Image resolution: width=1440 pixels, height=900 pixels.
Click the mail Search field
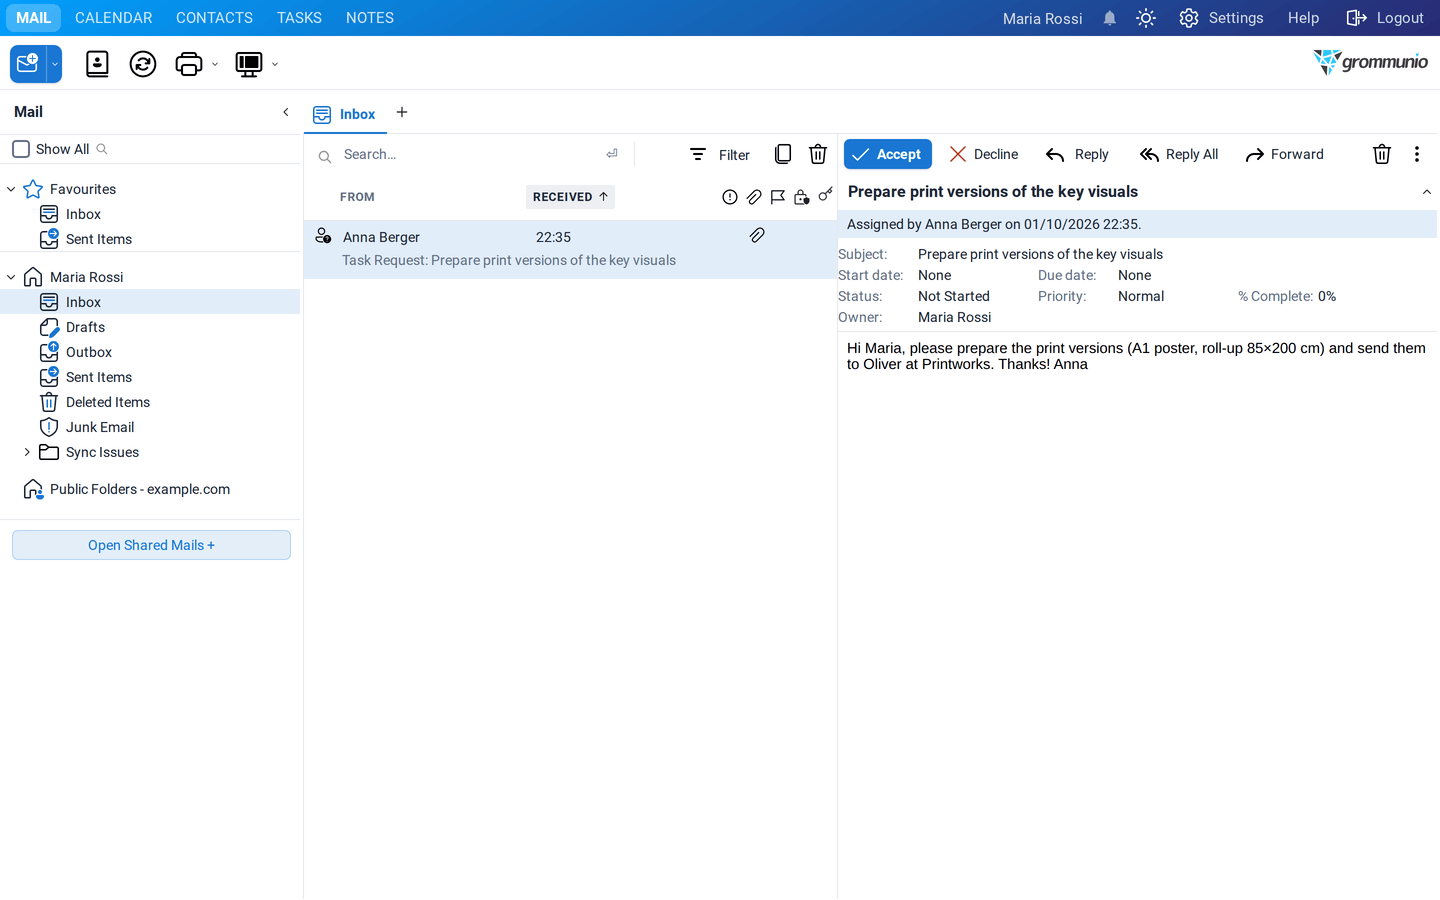tap(470, 154)
